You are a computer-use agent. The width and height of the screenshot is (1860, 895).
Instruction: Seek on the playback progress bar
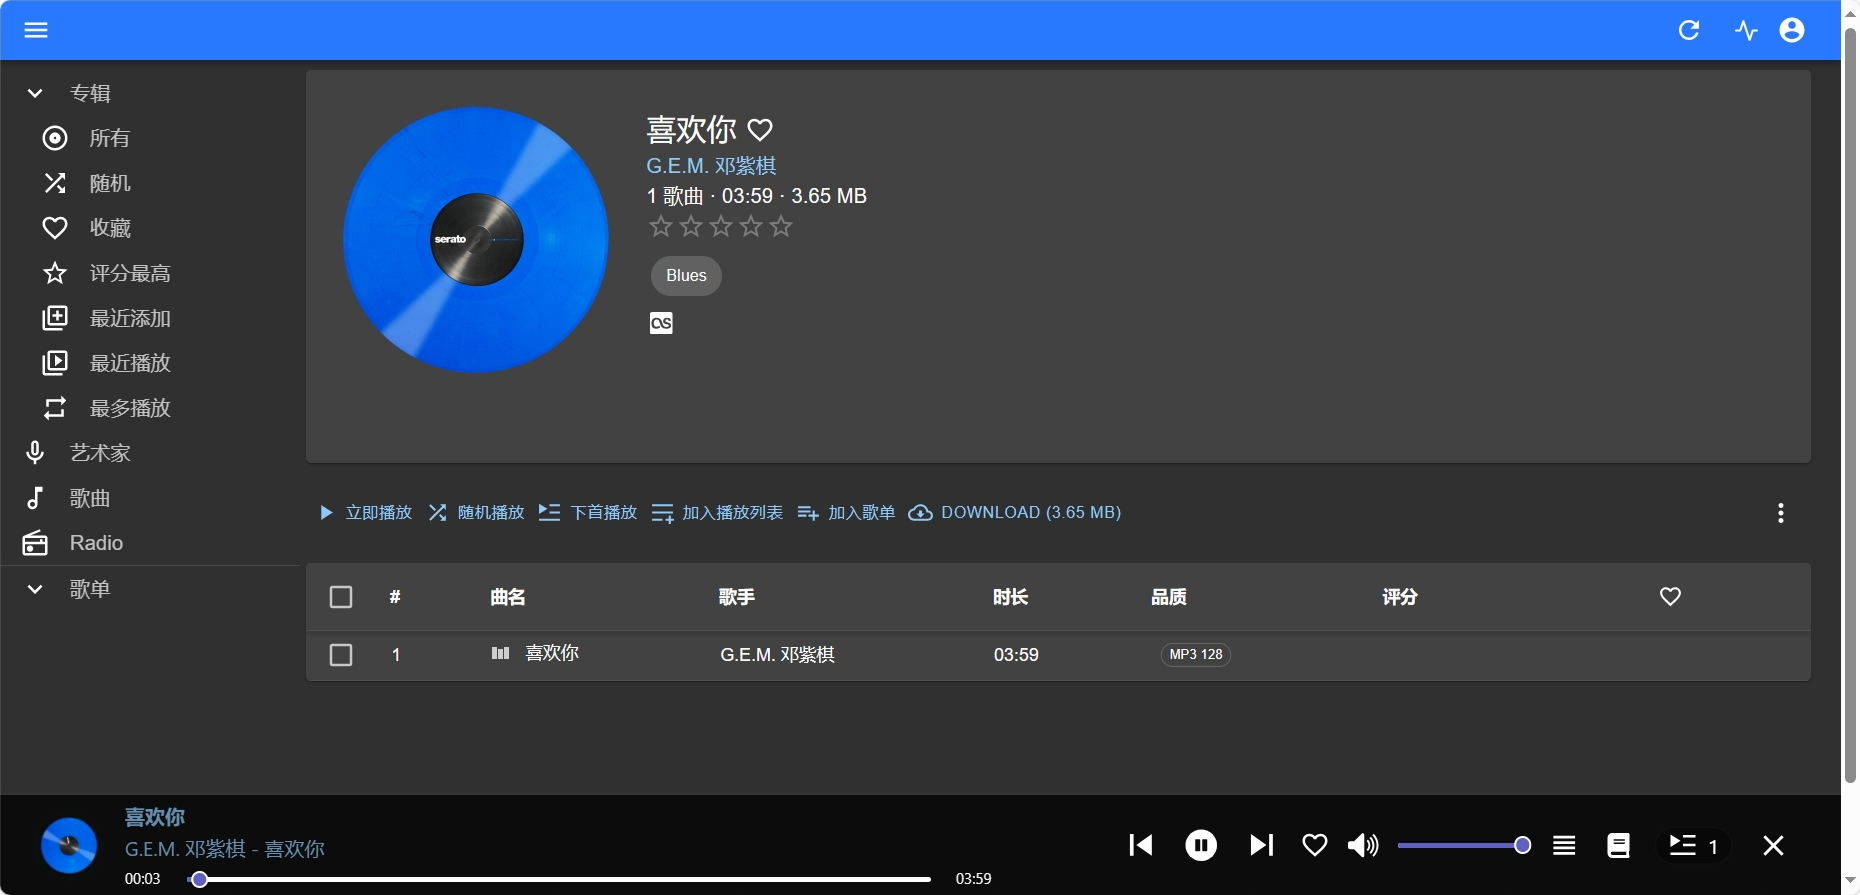click(560, 879)
